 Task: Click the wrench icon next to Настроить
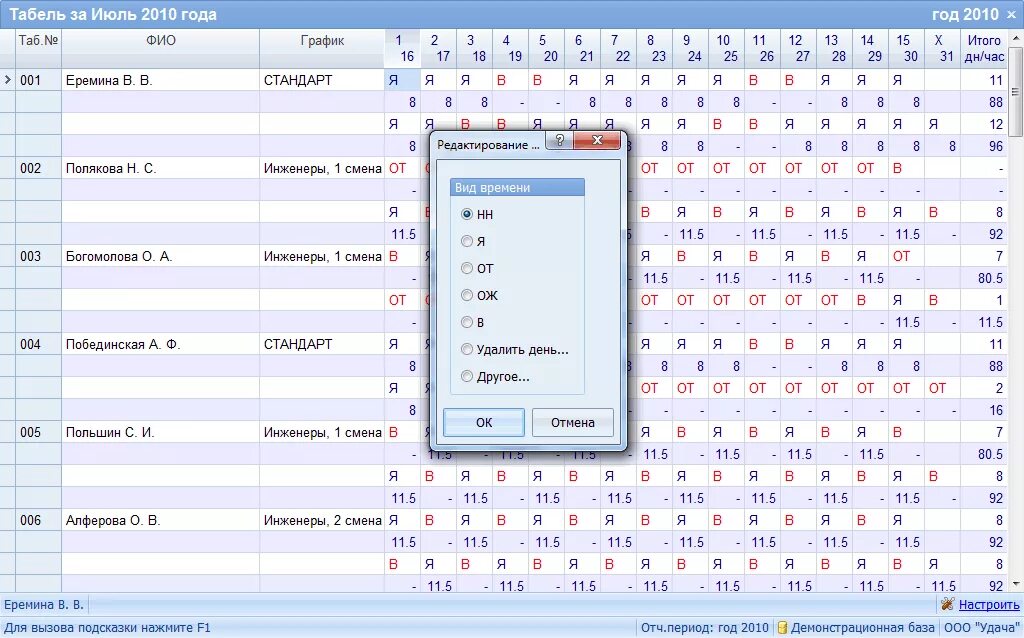(x=946, y=604)
